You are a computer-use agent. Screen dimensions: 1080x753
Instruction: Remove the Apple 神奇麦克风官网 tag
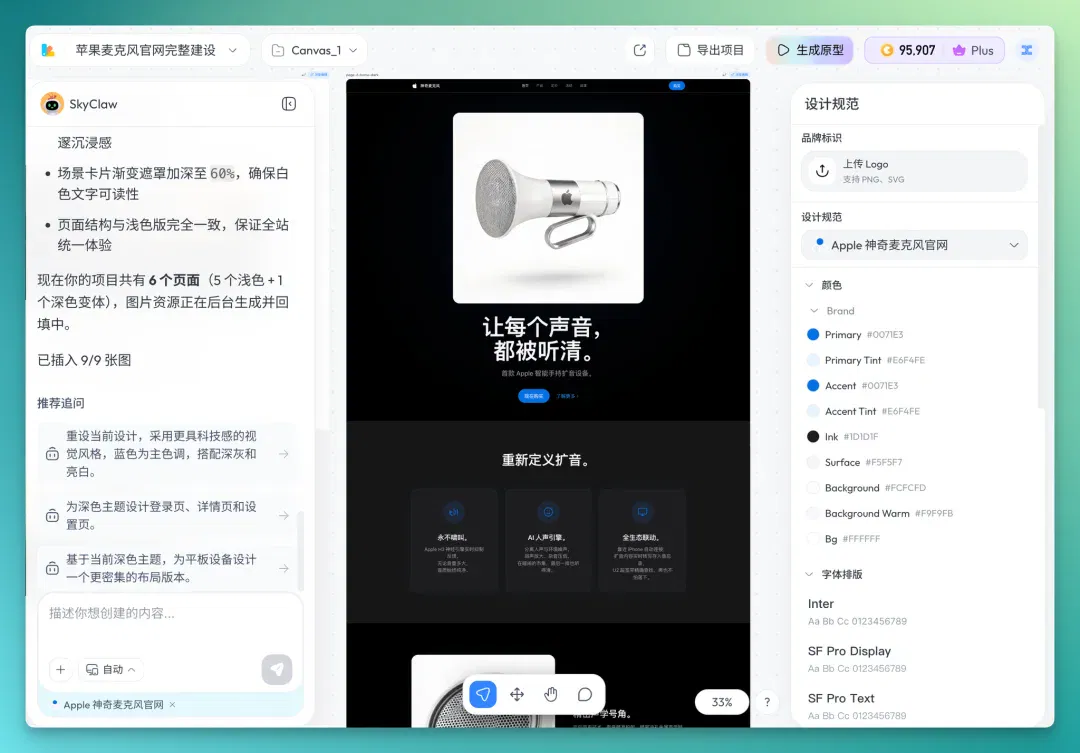[172, 705]
